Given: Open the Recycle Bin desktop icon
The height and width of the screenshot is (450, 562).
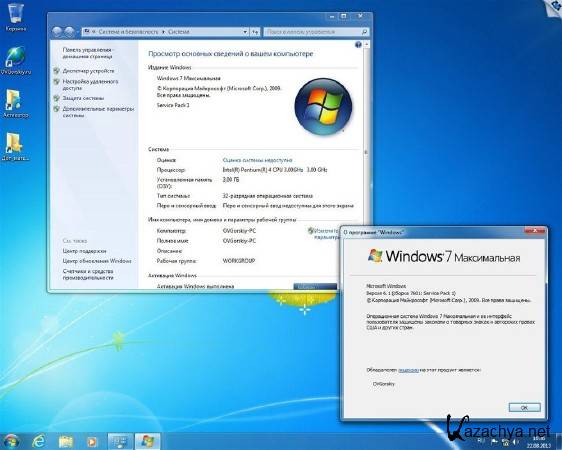Looking at the screenshot, I should coord(15,16).
